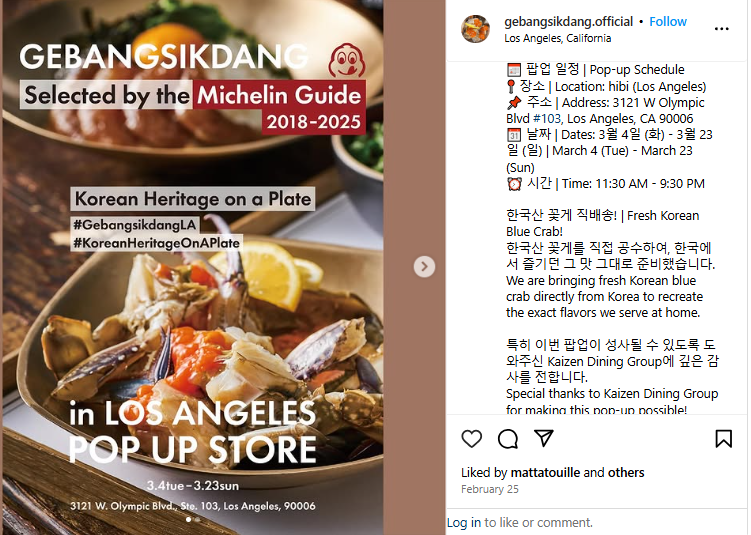Open gebangsikdang.official username link
751x535 pixels.
click(569, 22)
